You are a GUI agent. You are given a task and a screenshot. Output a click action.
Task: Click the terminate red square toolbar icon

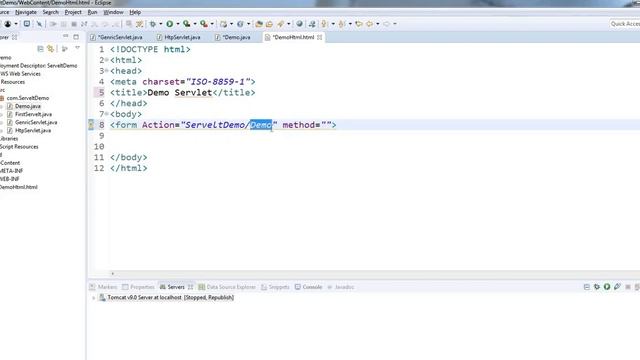tap(74, 24)
